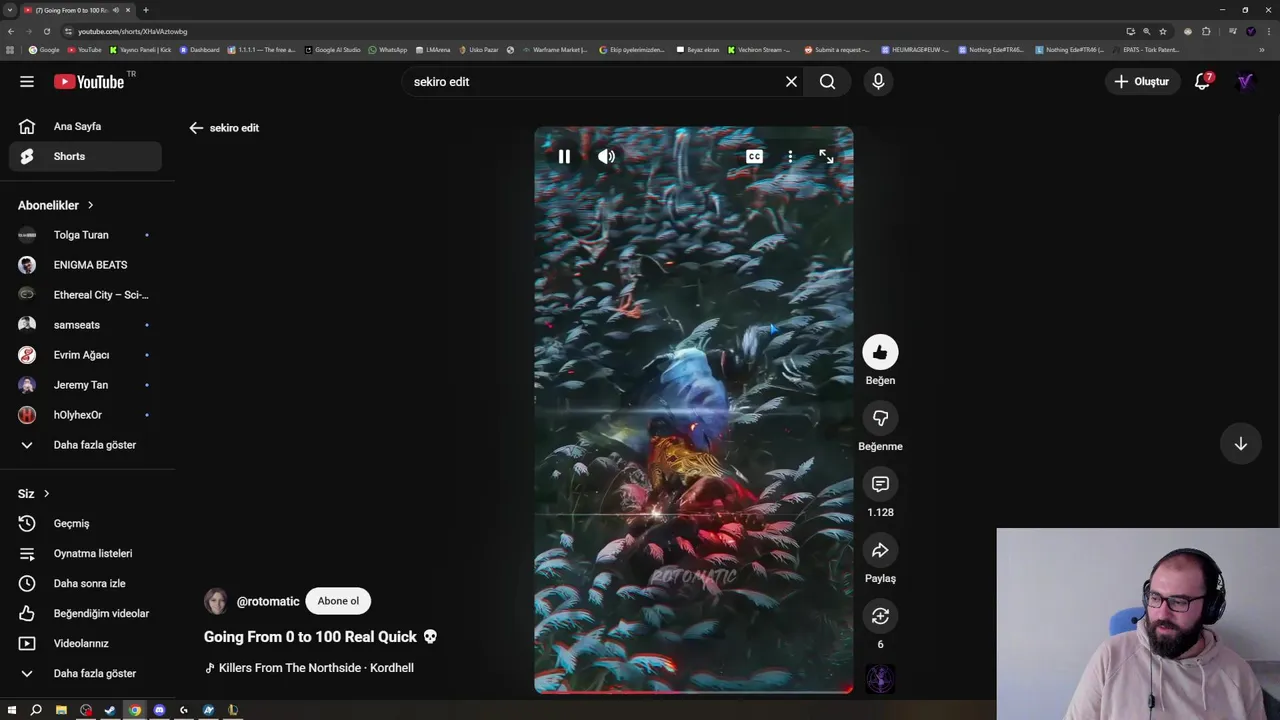Click the Short title text
Image resolution: width=1280 pixels, height=720 pixels.
click(321, 637)
